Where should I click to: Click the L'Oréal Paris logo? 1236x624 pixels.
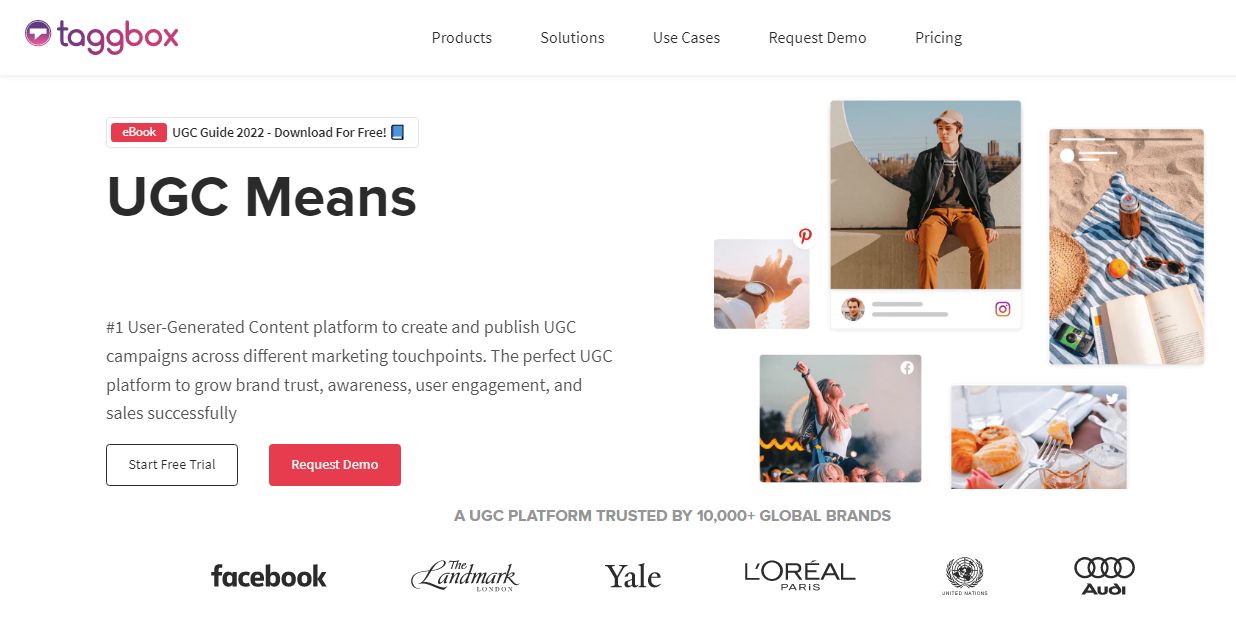800,576
